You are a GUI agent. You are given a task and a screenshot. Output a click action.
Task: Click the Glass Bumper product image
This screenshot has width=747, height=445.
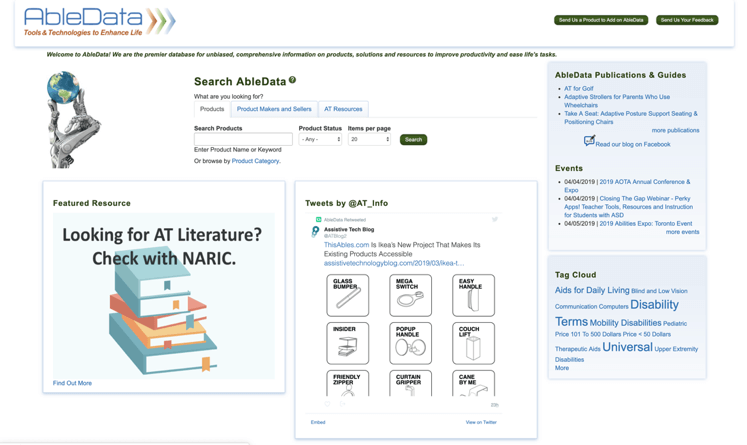pyautogui.click(x=348, y=295)
